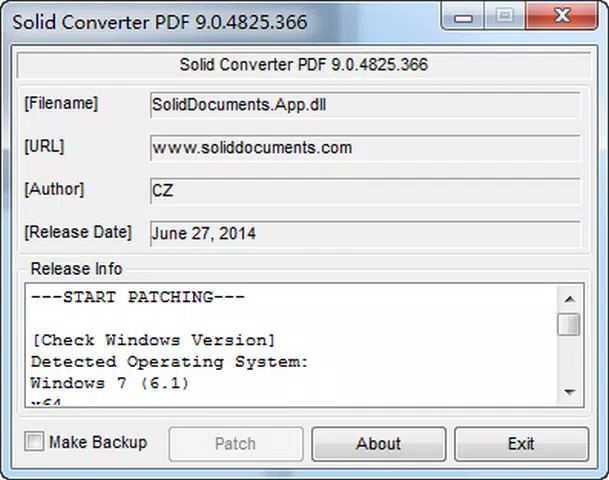This screenshot has height=480, width=609.
Task: Click the "Detected Operating System:" line
Action: point(169,362)
